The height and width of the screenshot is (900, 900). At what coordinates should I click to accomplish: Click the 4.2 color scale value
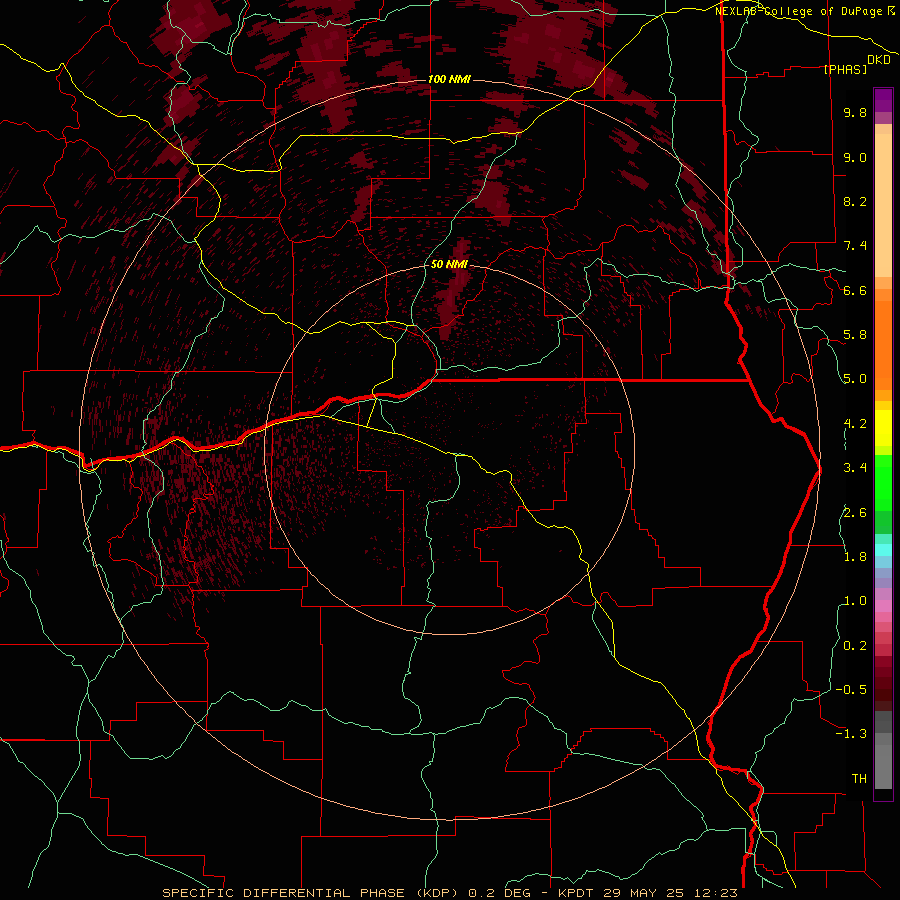(855, 424)
